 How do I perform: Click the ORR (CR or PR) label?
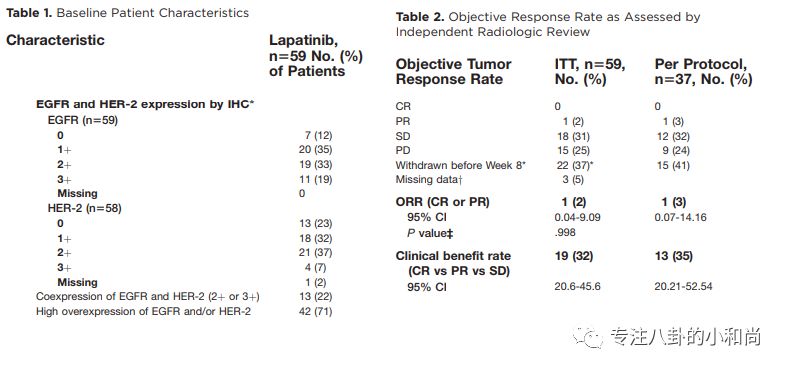[x=443, y=202]
